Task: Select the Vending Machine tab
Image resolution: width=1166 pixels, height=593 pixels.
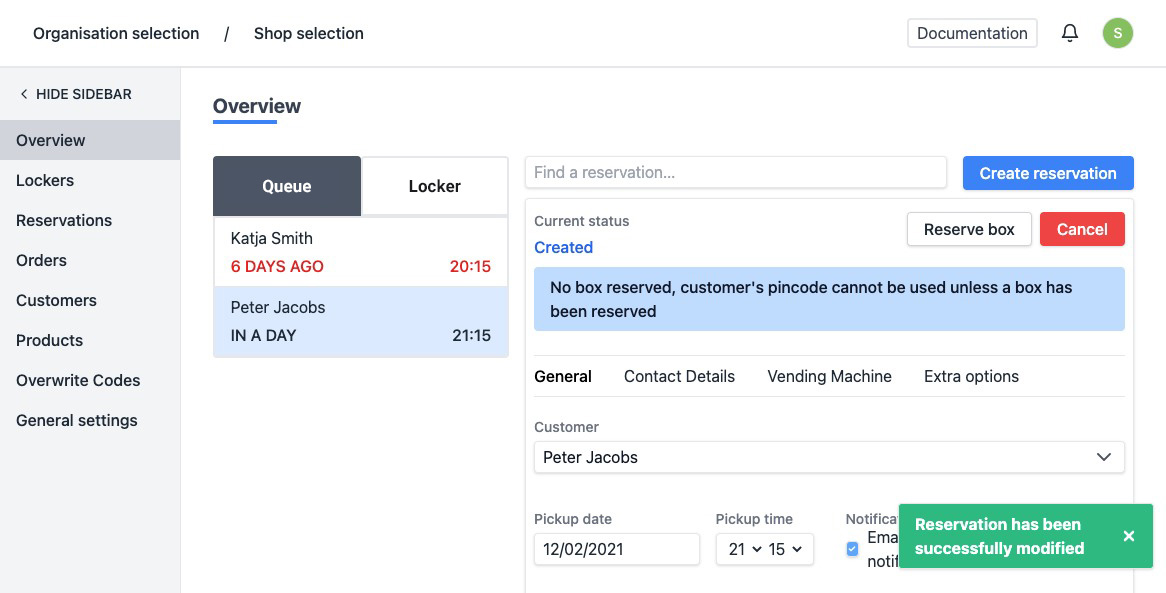Action: [829, 377]
